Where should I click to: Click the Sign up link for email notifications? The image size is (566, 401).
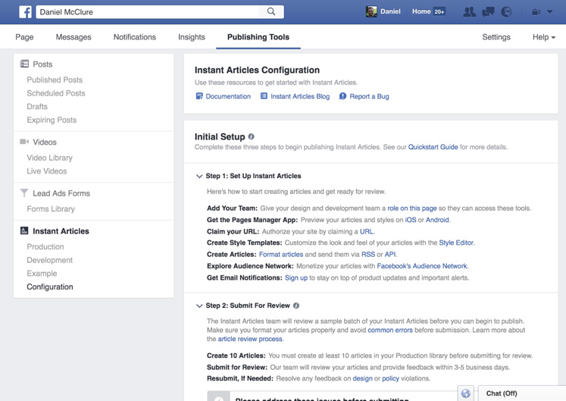coord(296,278)
